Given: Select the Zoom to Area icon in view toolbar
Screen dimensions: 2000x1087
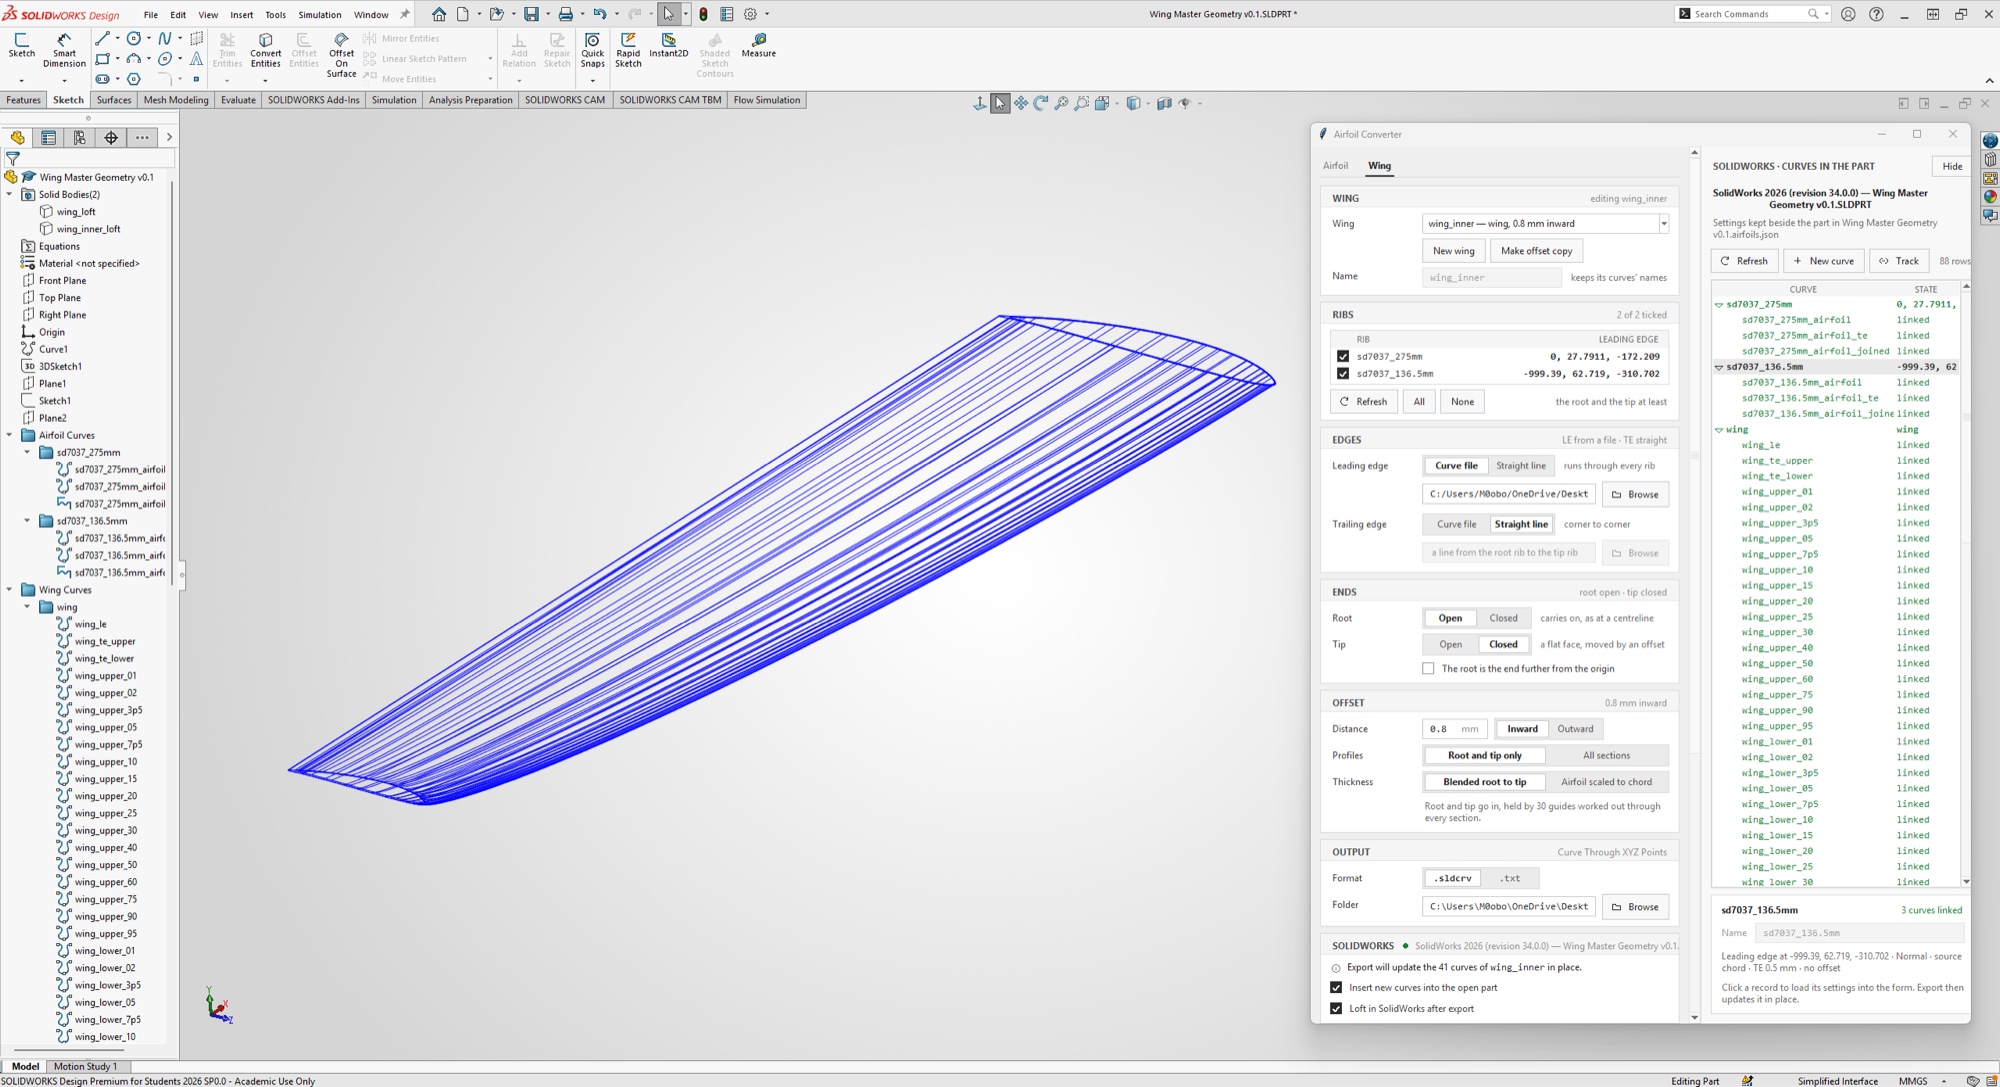Looking at the screenshot, I should click(x=1081, y=103).
